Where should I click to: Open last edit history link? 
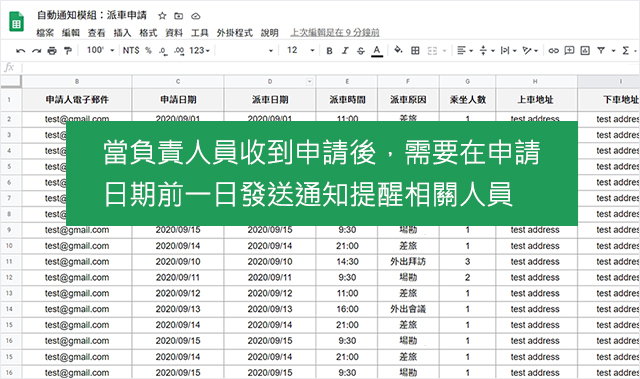335,33
